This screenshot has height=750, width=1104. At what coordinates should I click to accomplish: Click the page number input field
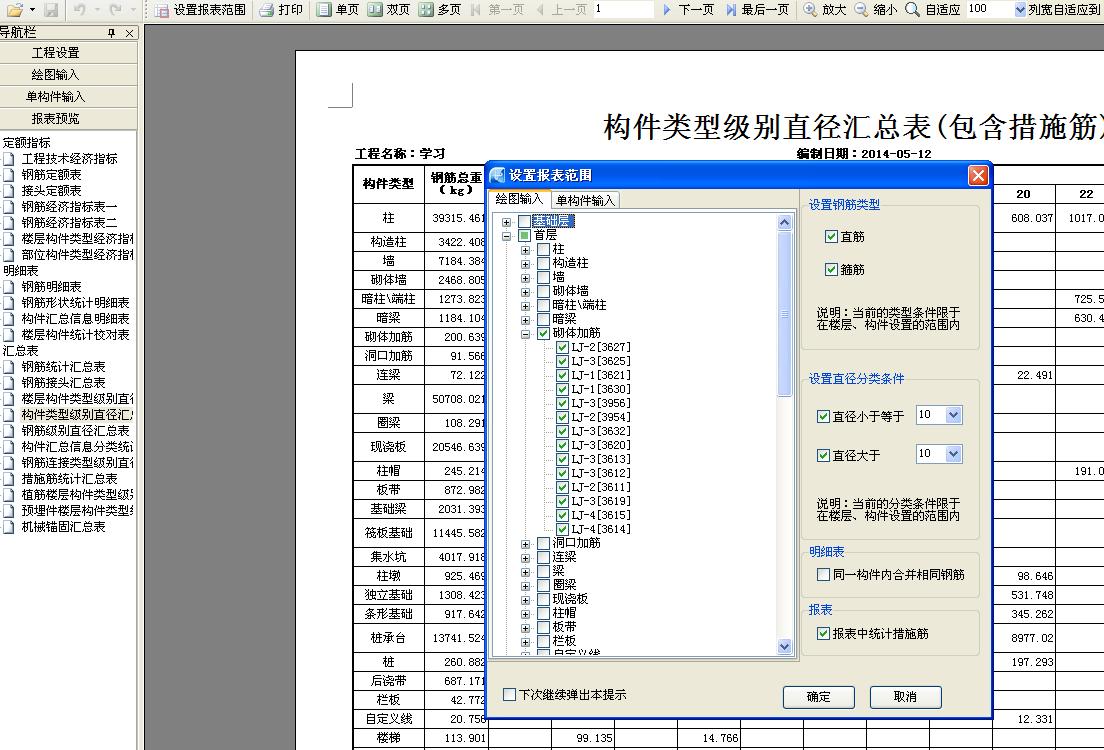[x=624, y=9]
